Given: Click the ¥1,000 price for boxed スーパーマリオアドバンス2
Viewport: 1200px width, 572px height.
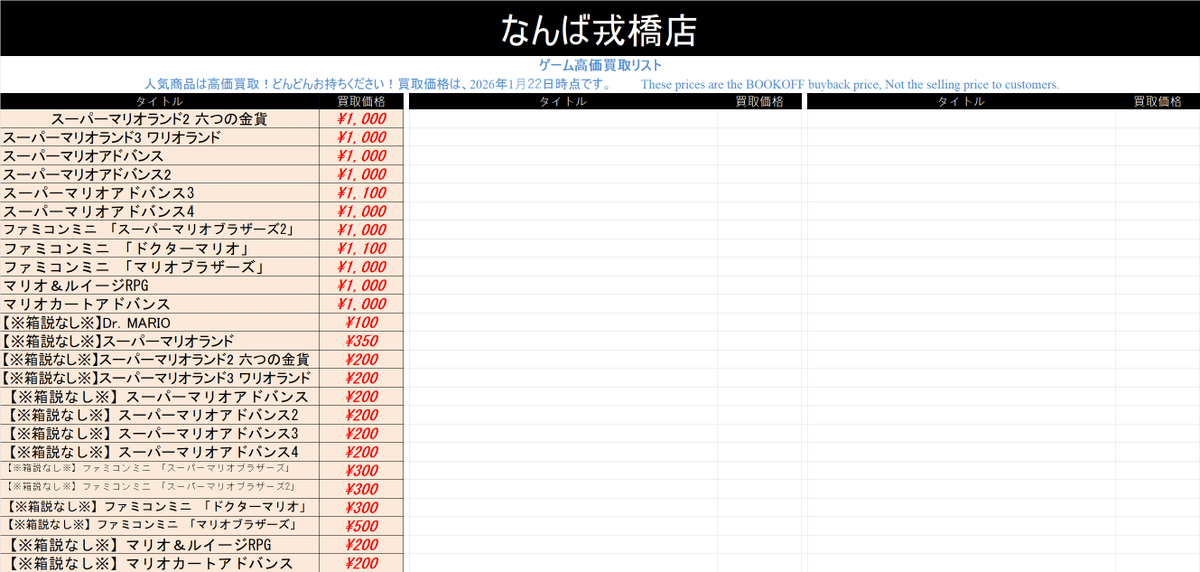Looking at the screenshot, I should [x=361, y=174].
